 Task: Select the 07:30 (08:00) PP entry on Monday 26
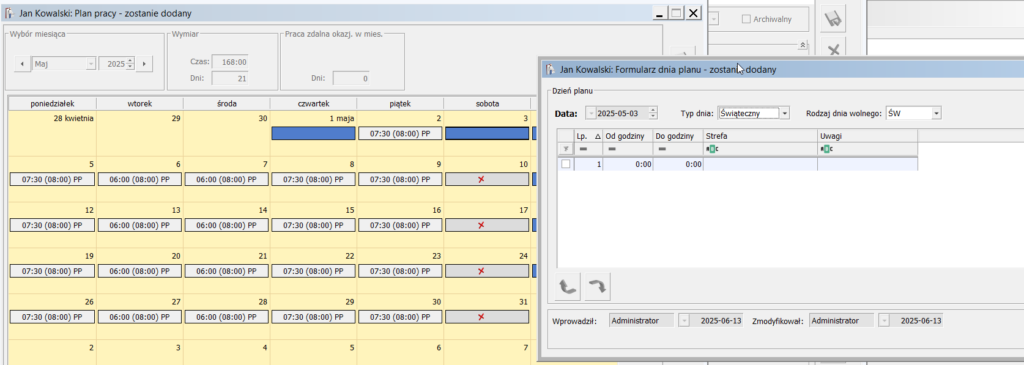[52, 317]
